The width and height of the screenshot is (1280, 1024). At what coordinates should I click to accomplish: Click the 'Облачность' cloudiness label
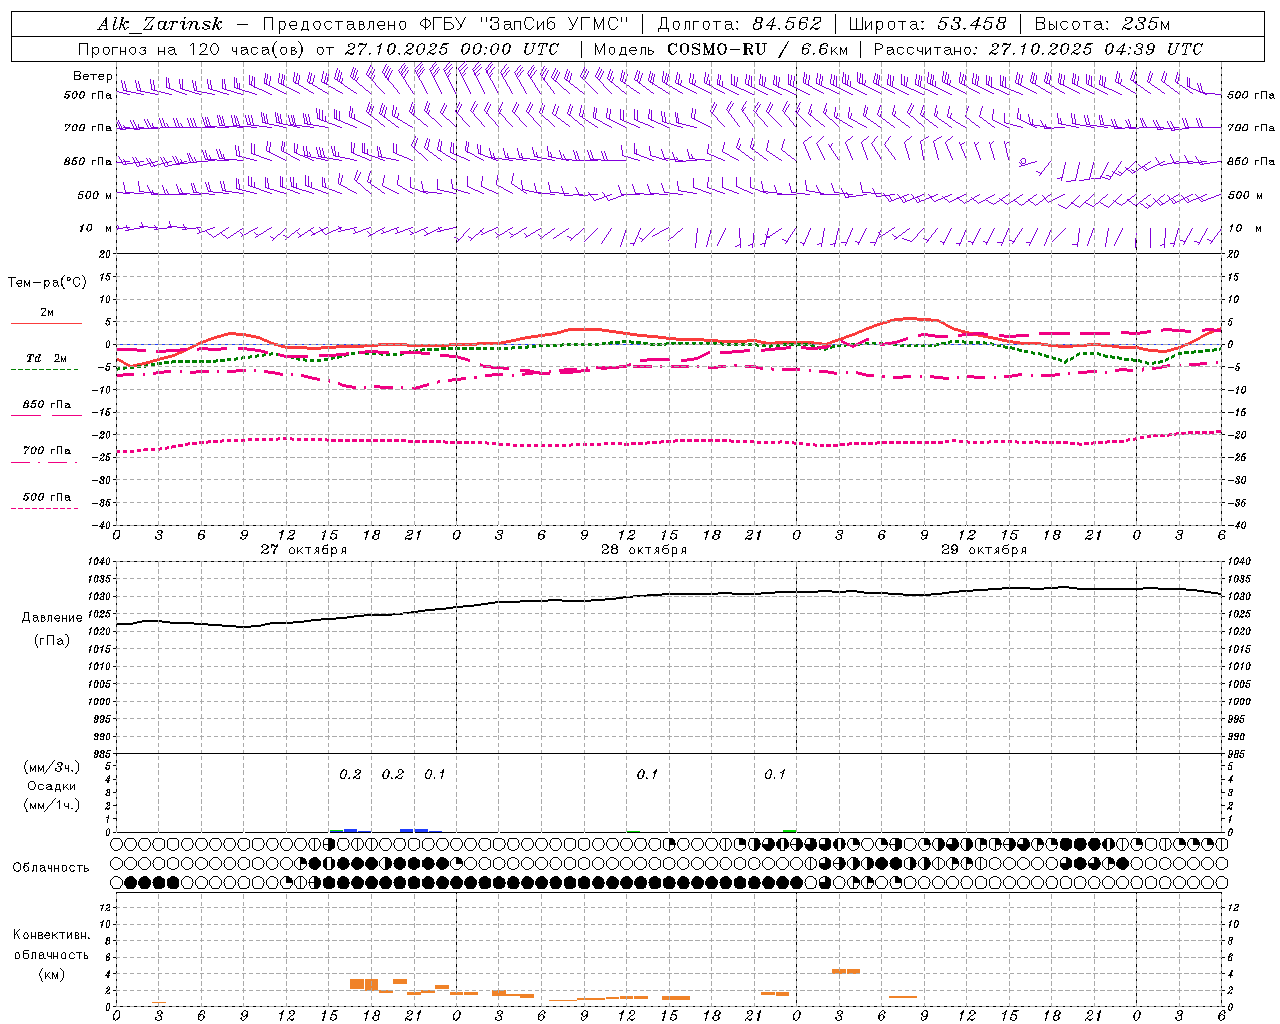(51, 867)
